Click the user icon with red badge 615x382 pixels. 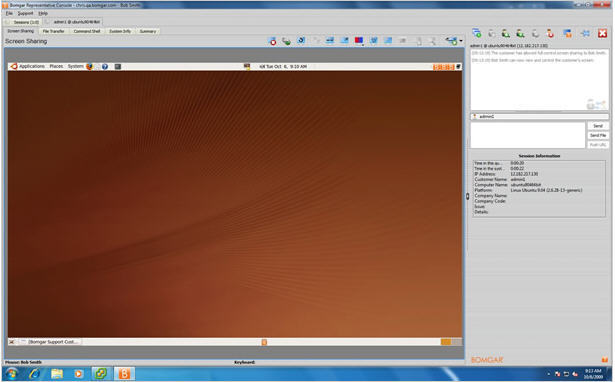point(550,33)
